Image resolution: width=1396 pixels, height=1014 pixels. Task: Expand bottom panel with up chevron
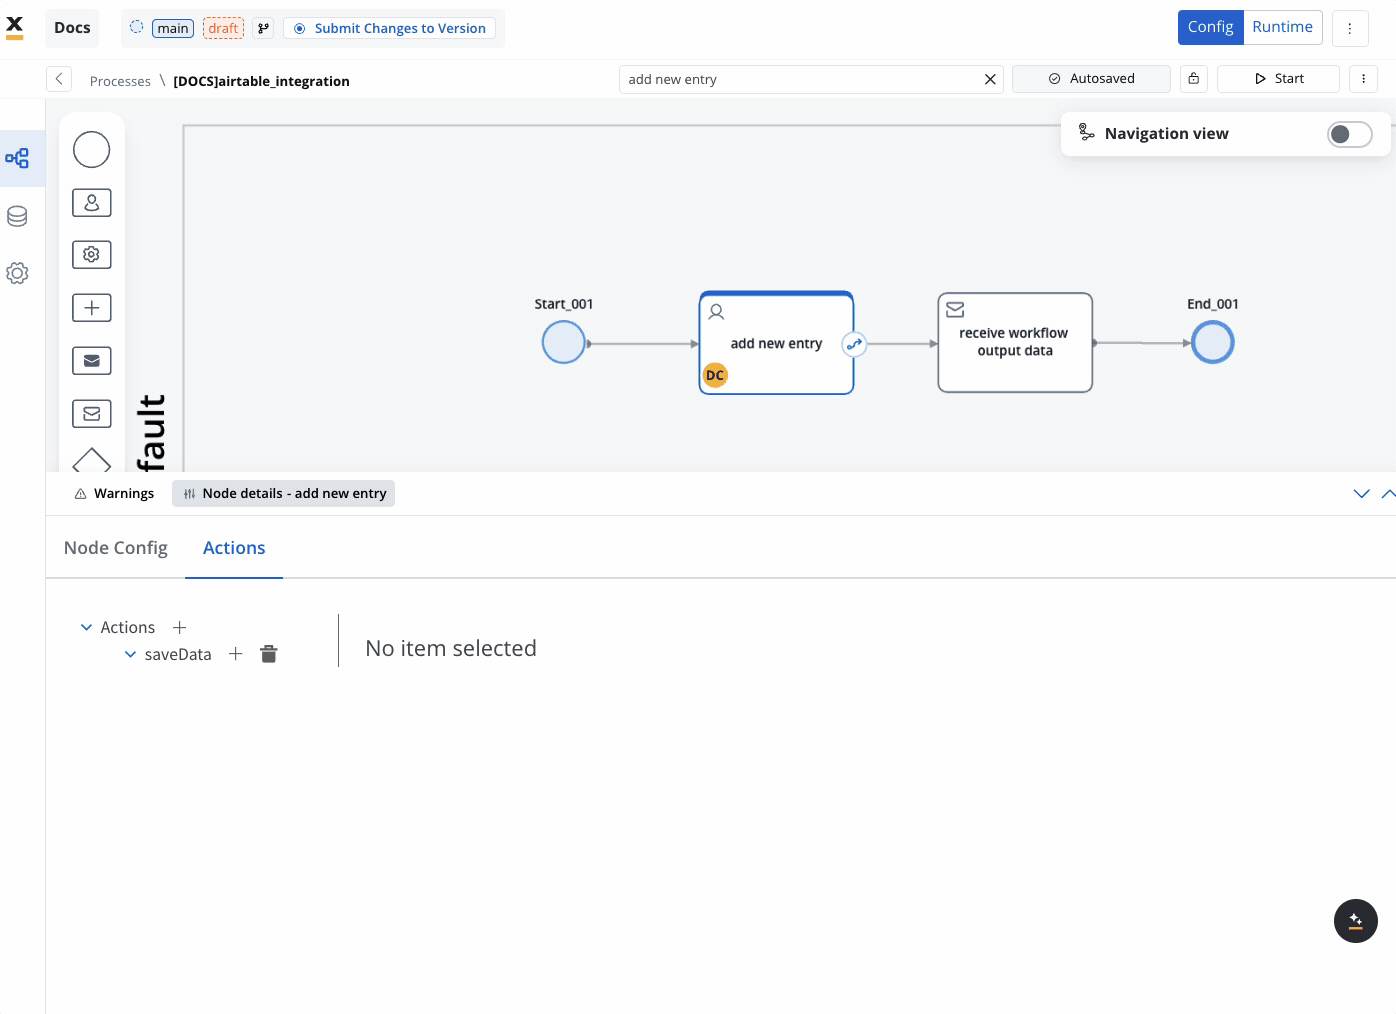pyautogui.click(x=1388, y=494)
